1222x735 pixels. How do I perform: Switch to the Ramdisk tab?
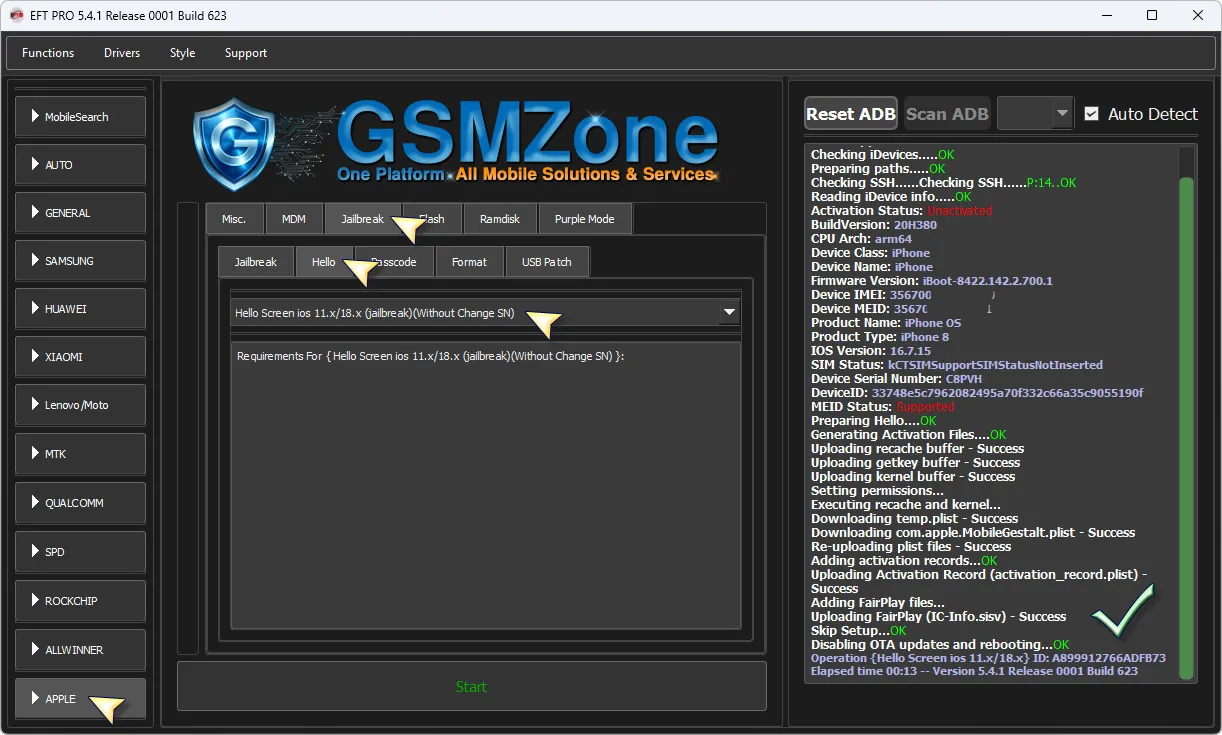click(499, 219)
